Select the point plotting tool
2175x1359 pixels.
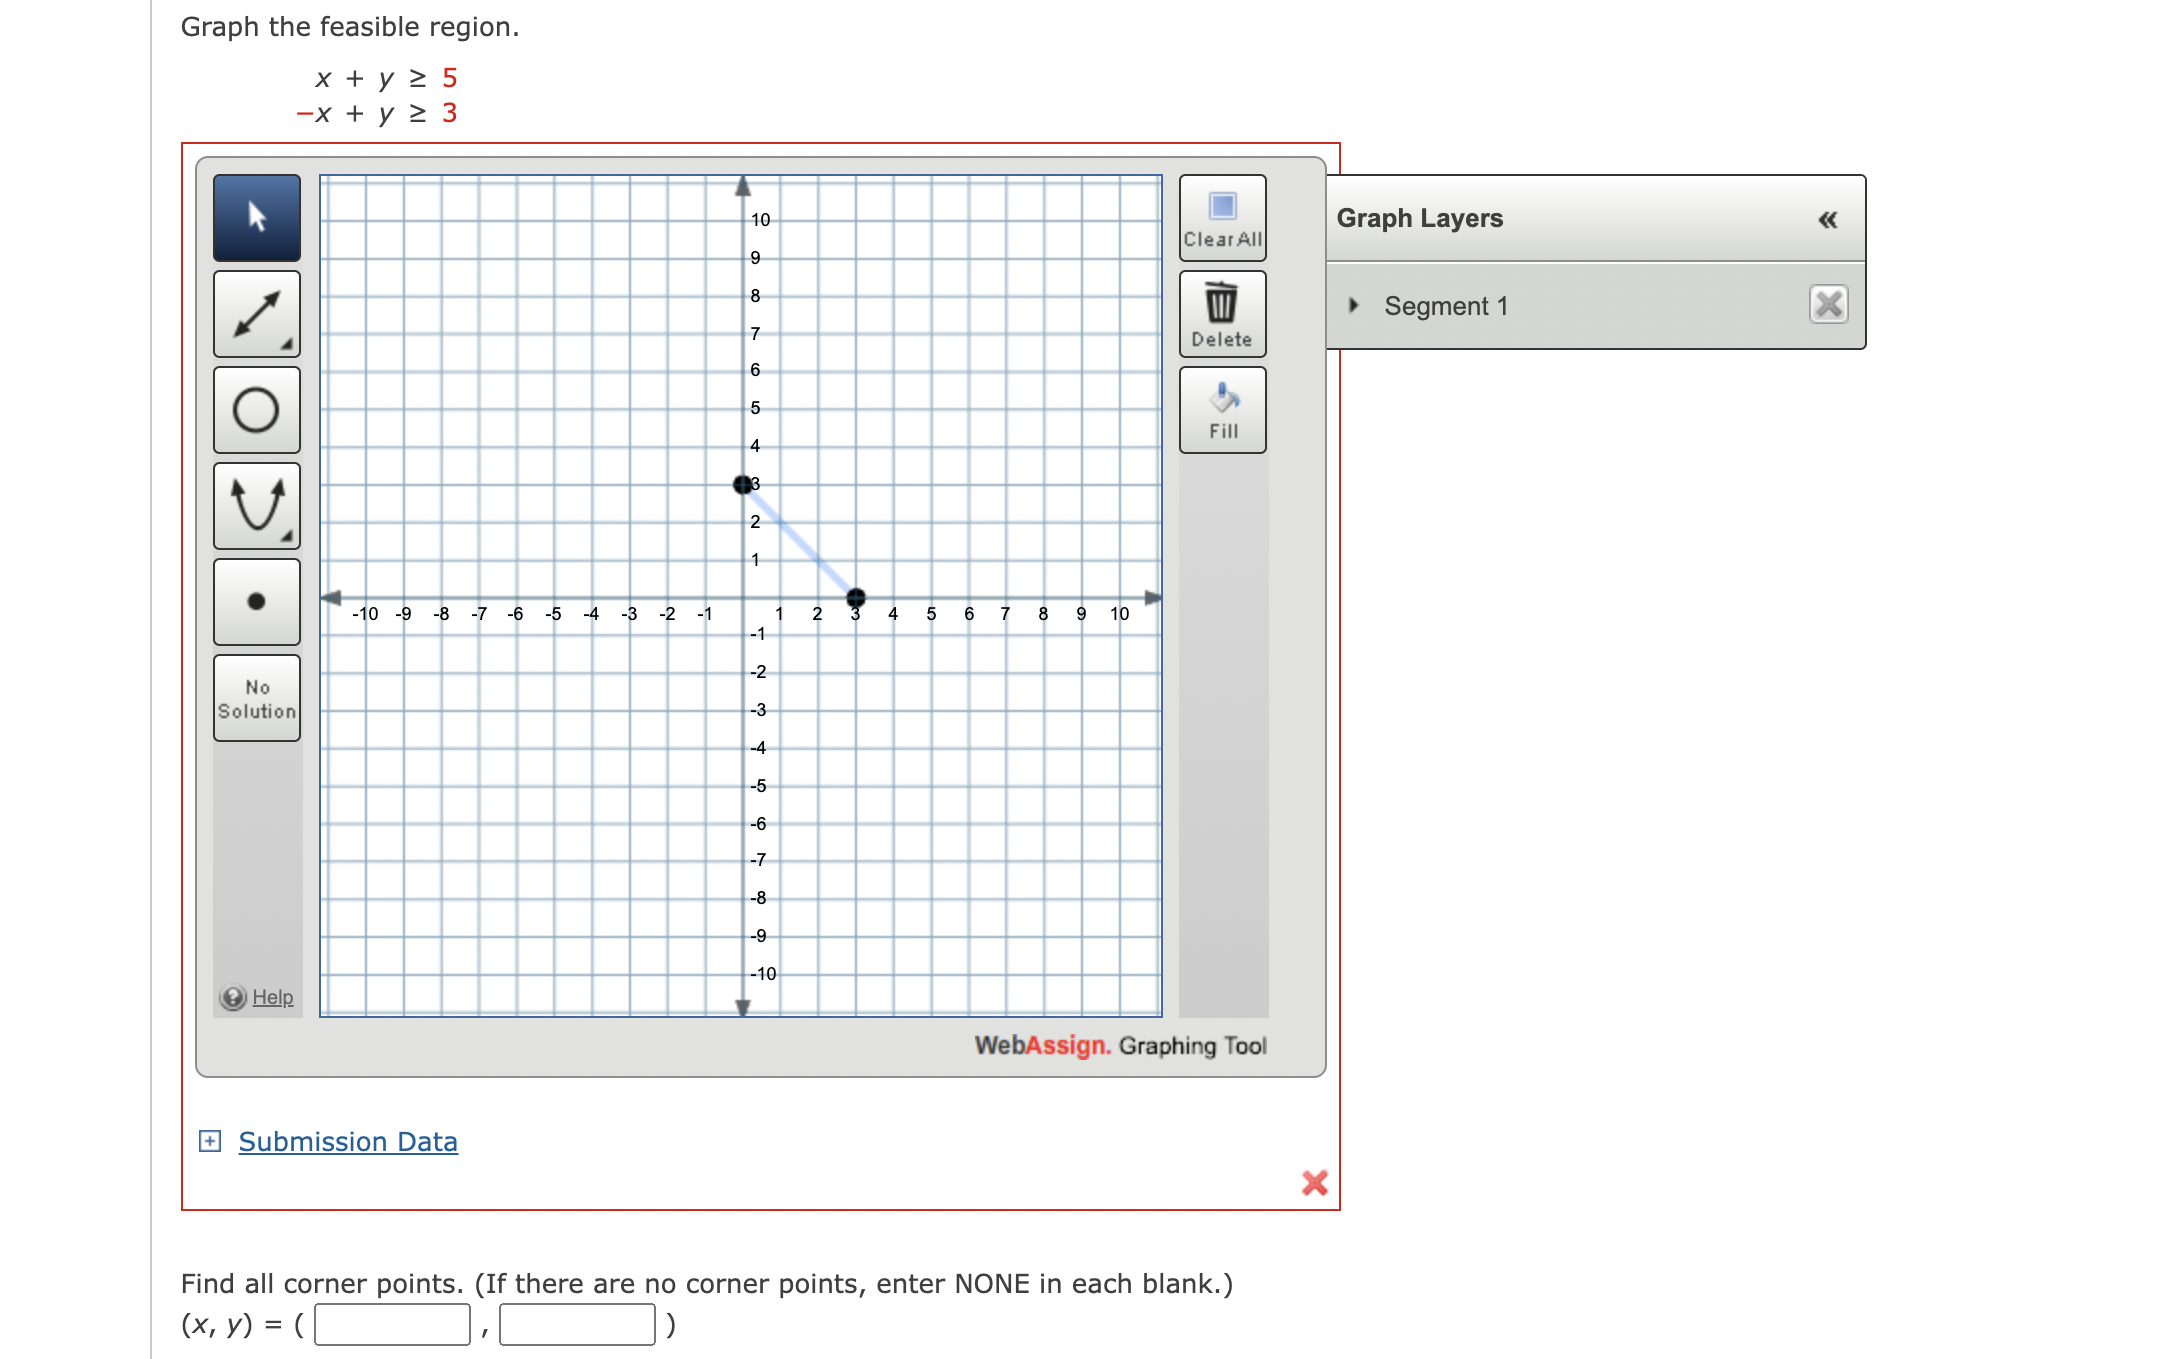pos(256,601)
